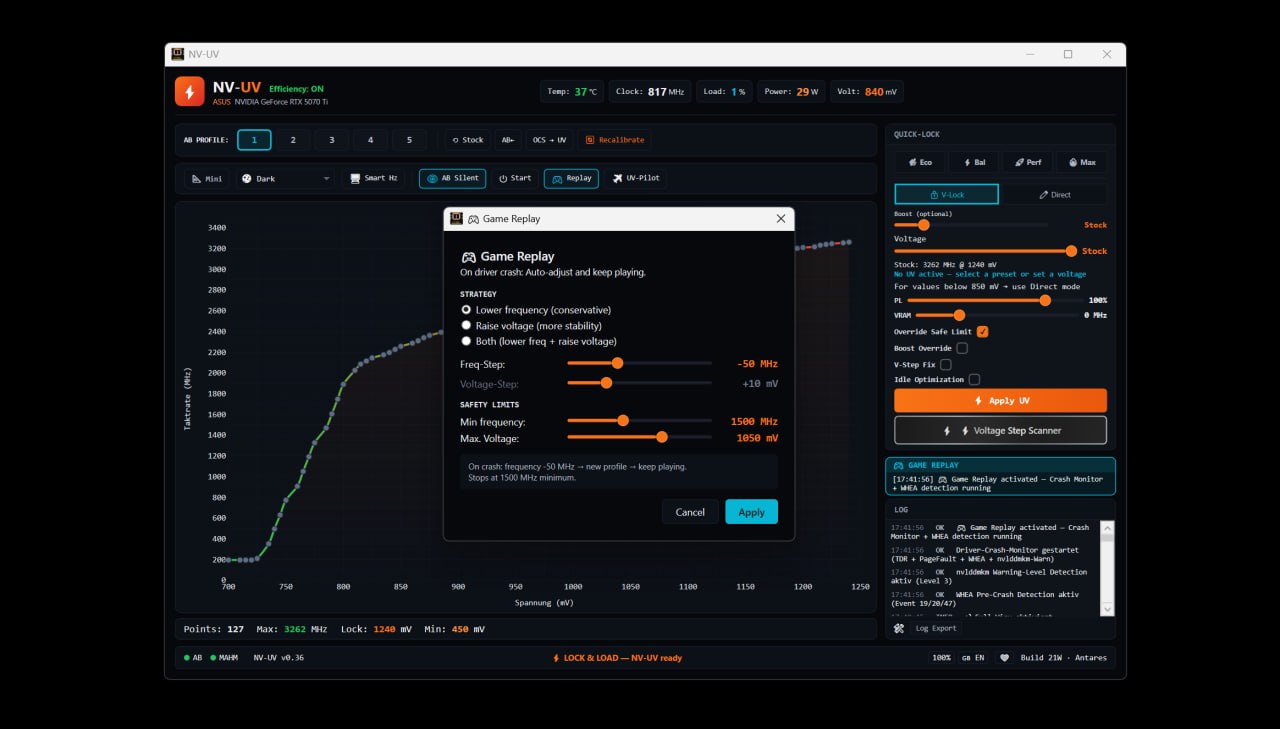Choose 'Both (lower freq + raise voltage)' option

click(x=466, y=341)
